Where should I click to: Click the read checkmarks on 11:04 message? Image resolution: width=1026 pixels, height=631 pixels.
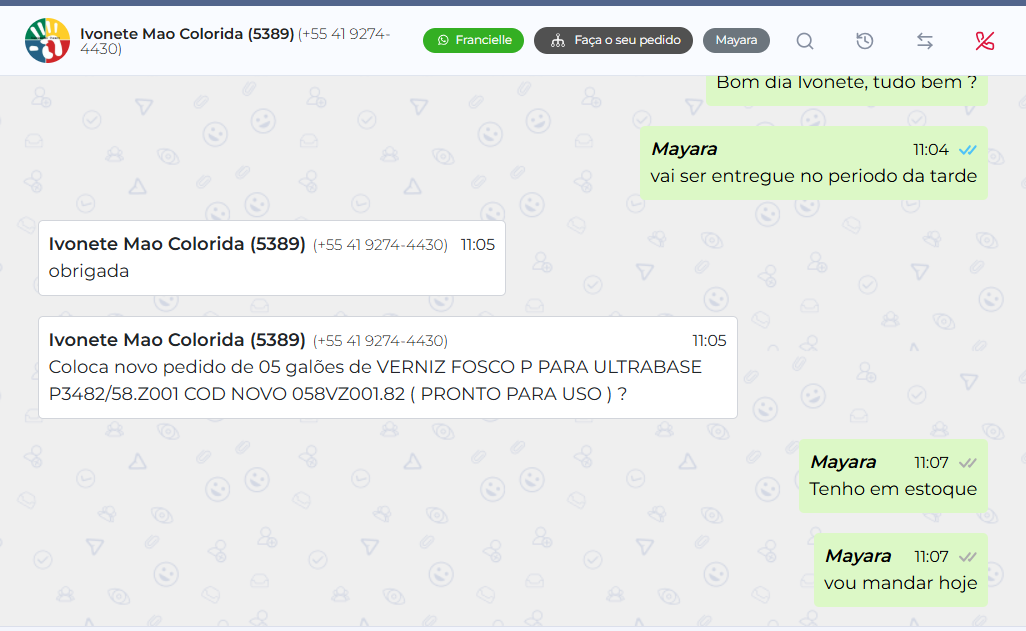pos(968,150)
